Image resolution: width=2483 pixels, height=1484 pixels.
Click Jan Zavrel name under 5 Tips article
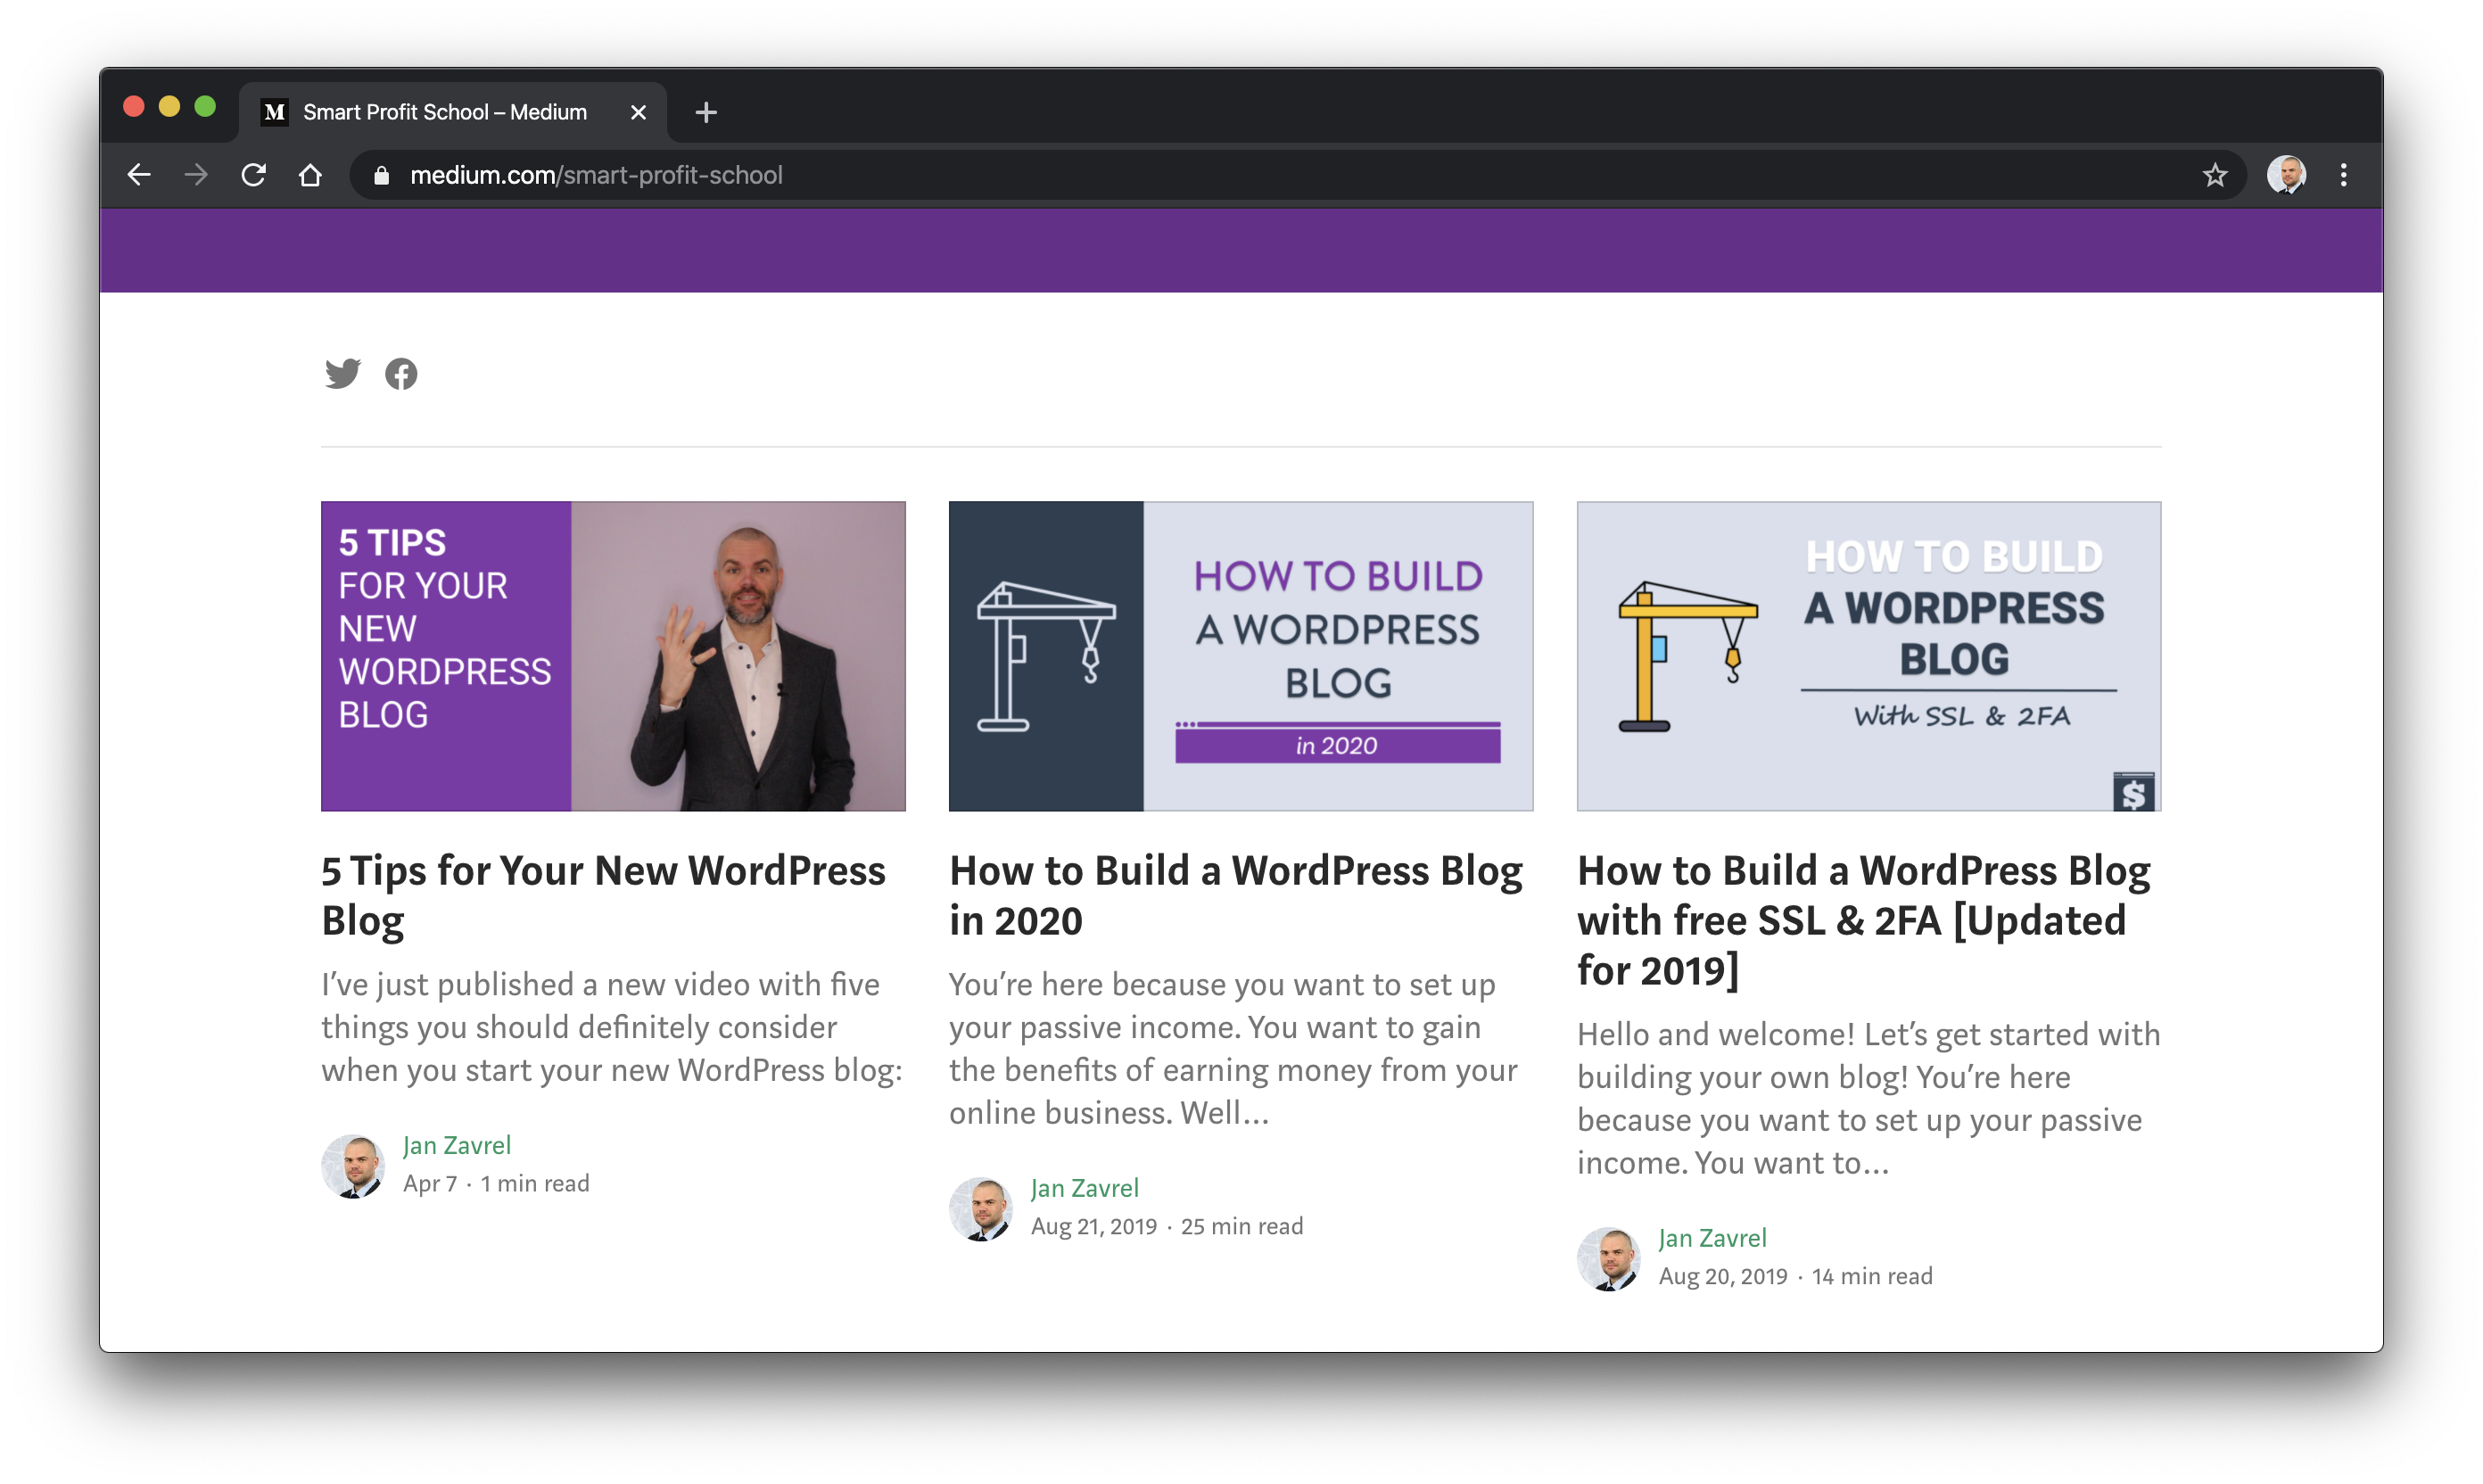pos(457,1145)
